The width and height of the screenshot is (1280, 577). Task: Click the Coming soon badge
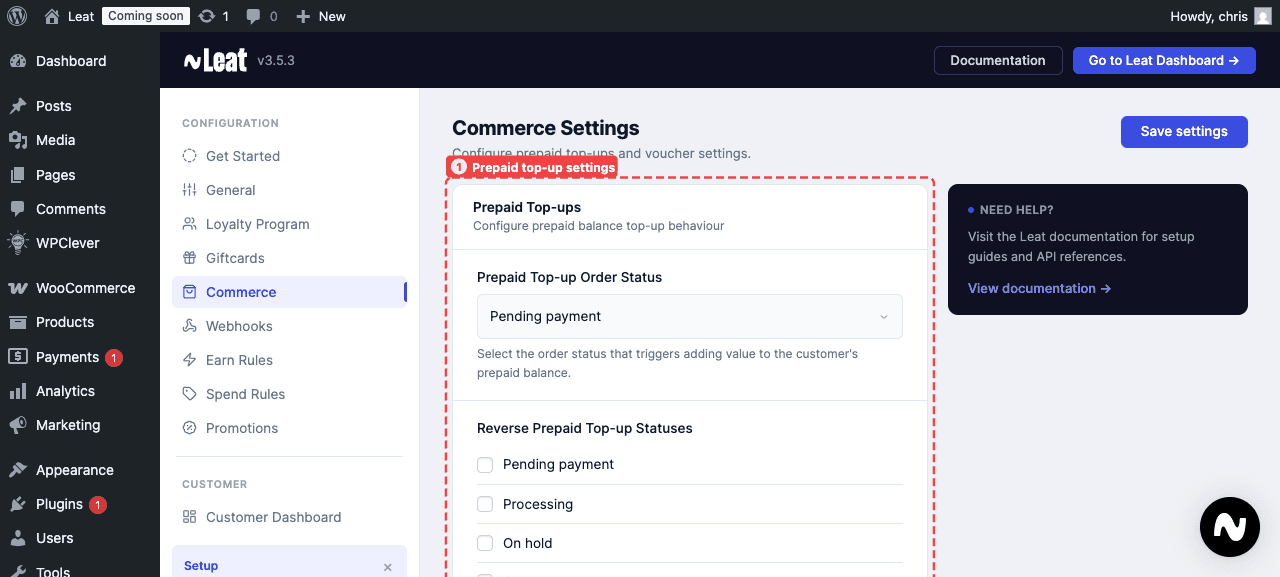146,16
